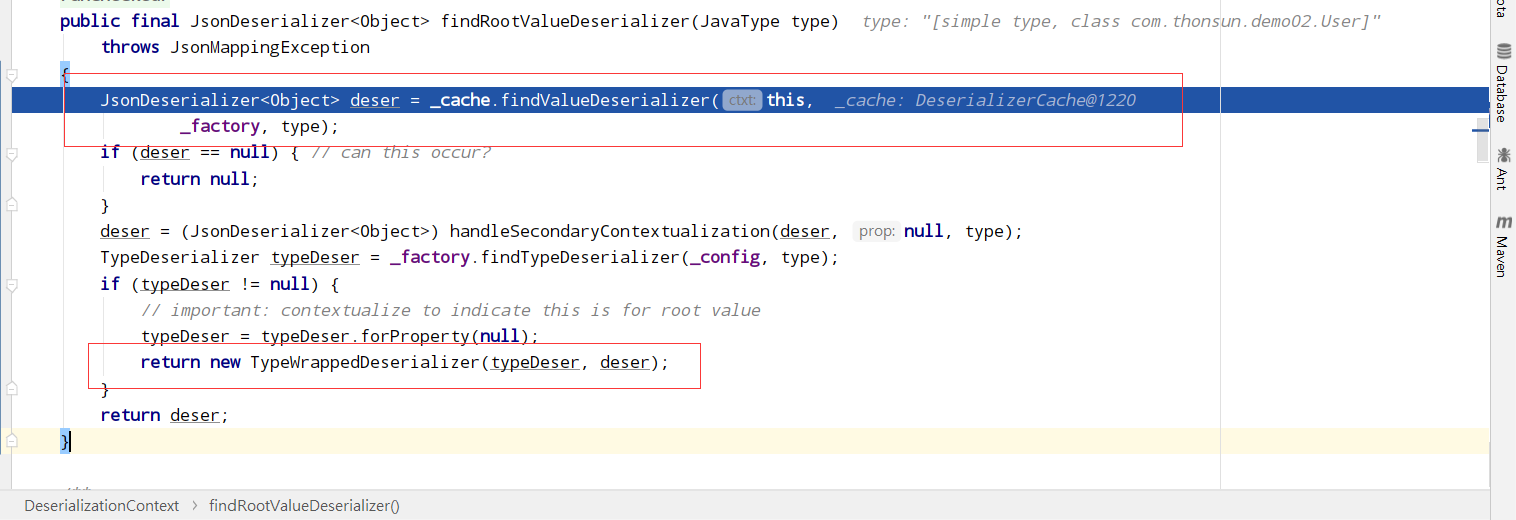
Task: Click the 'this' keyword argument
Action: pos(785,100)
